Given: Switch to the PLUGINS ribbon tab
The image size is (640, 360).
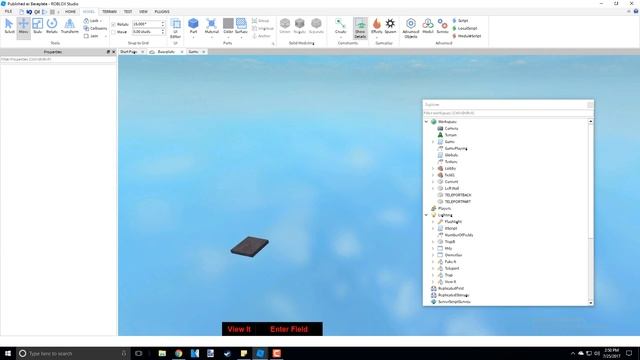Looking at the screenshot, I should pos(162,11).
